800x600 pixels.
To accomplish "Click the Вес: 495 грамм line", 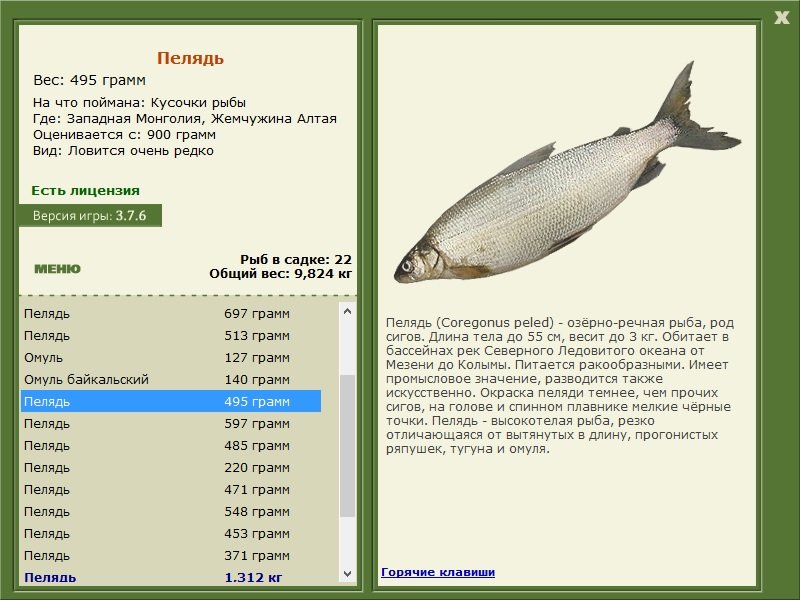I will click(89, 80).
